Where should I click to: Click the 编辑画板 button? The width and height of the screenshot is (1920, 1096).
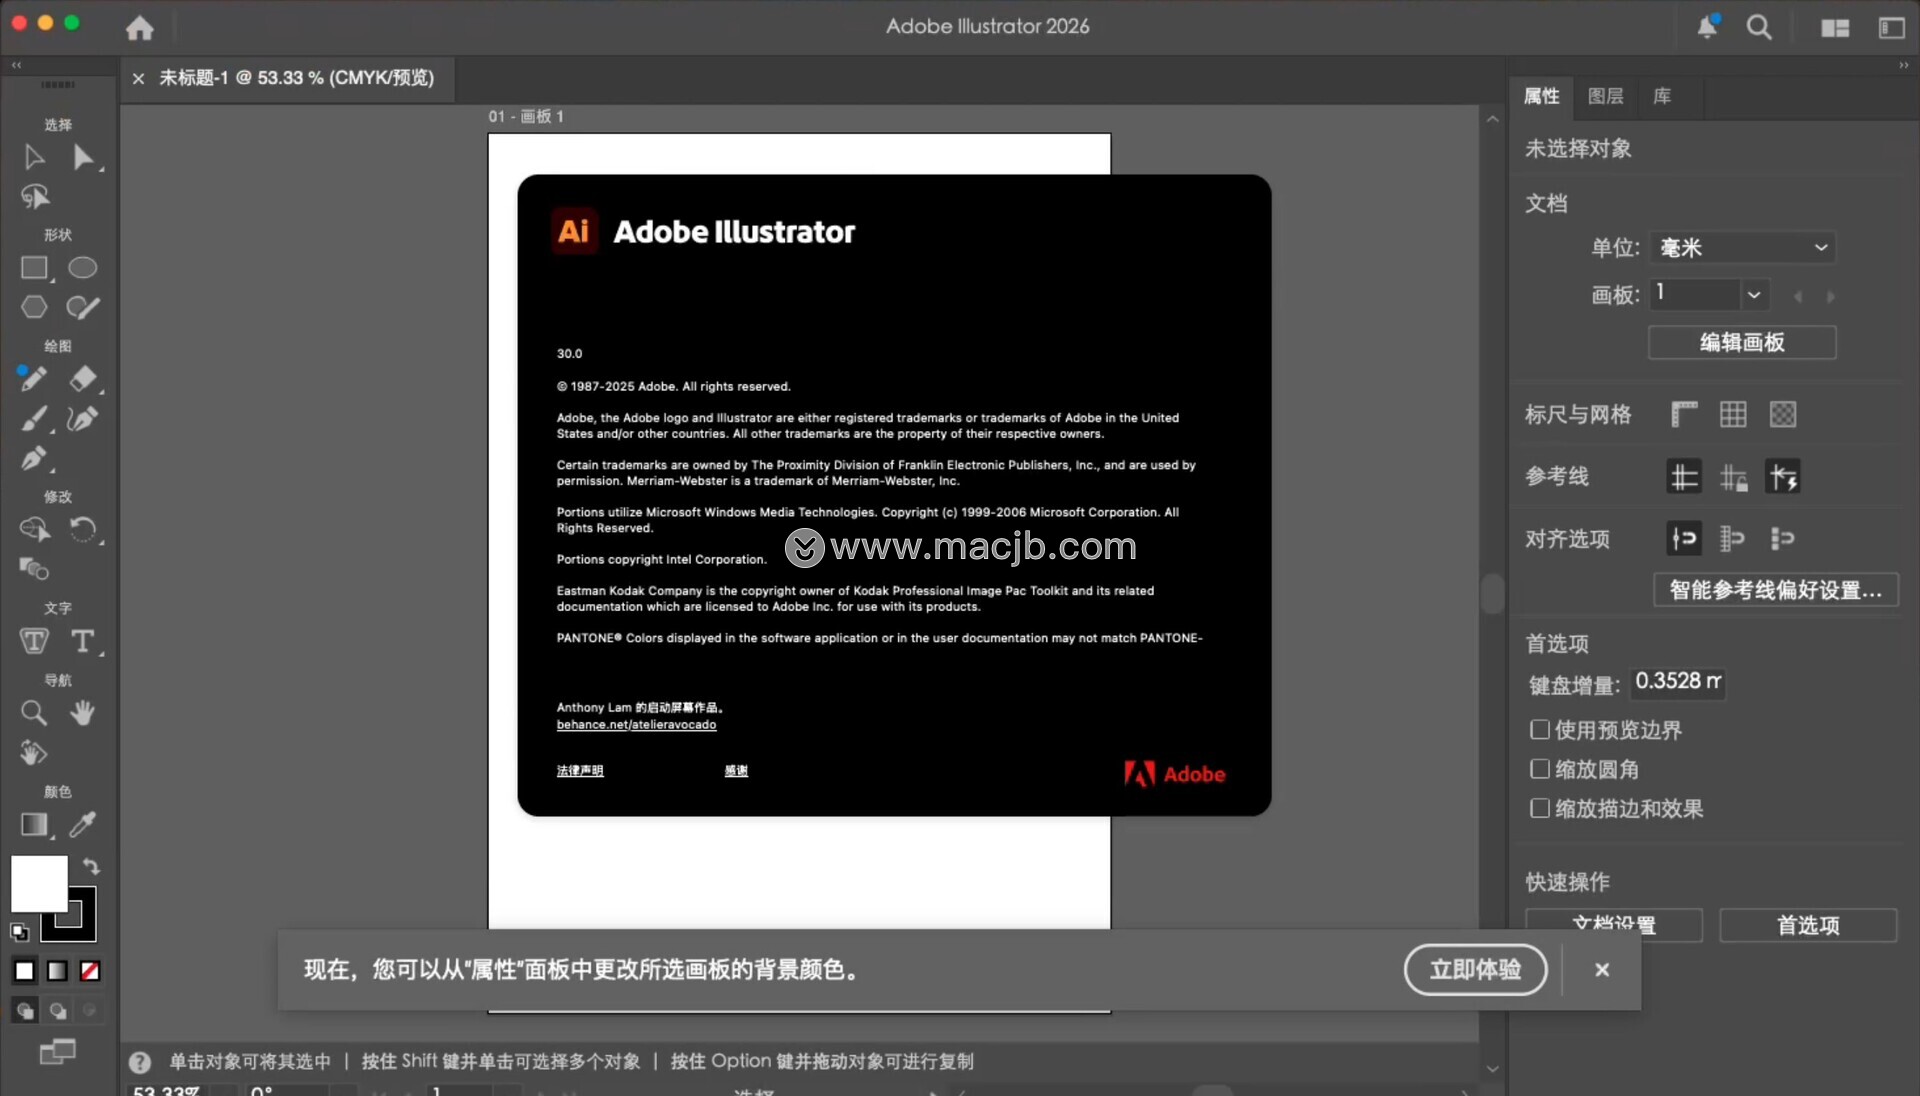[1741, 342]
